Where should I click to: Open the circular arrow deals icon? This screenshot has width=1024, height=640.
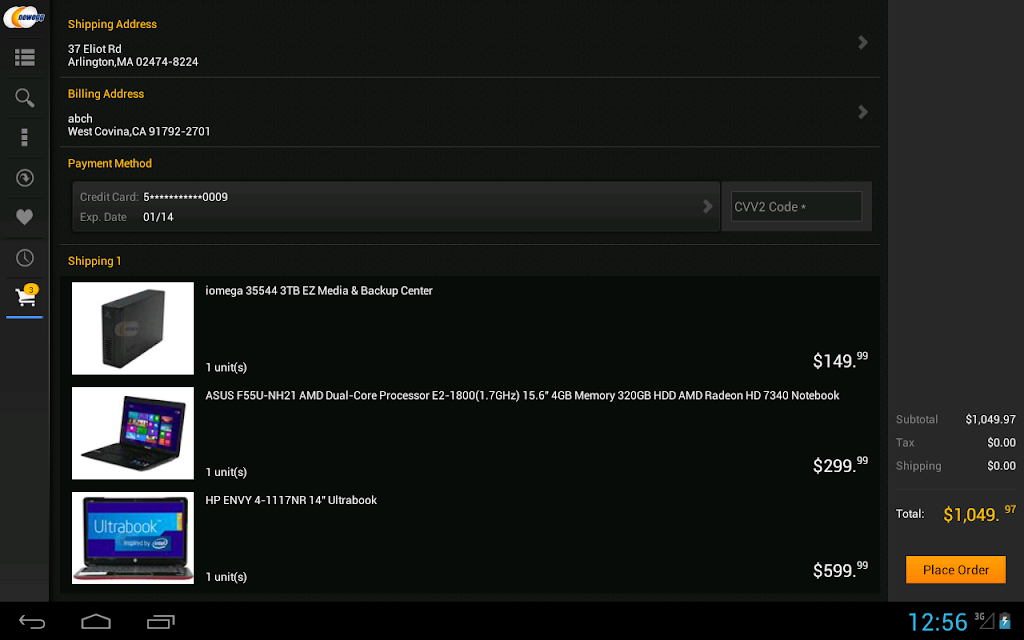(24, 178)
